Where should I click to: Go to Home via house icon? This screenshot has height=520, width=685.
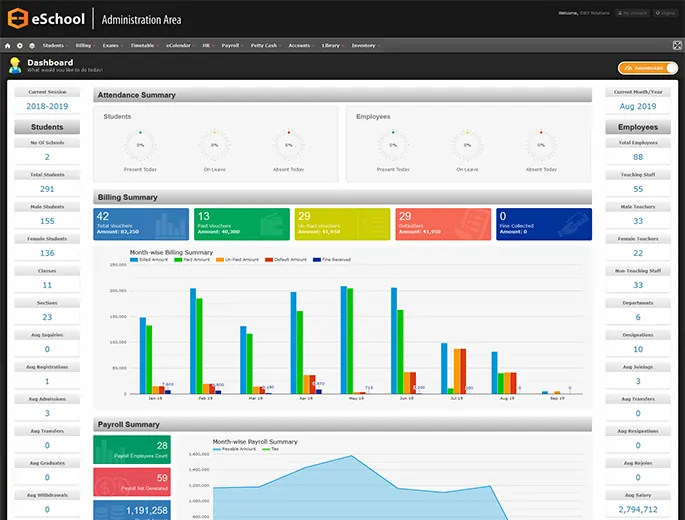7,45
